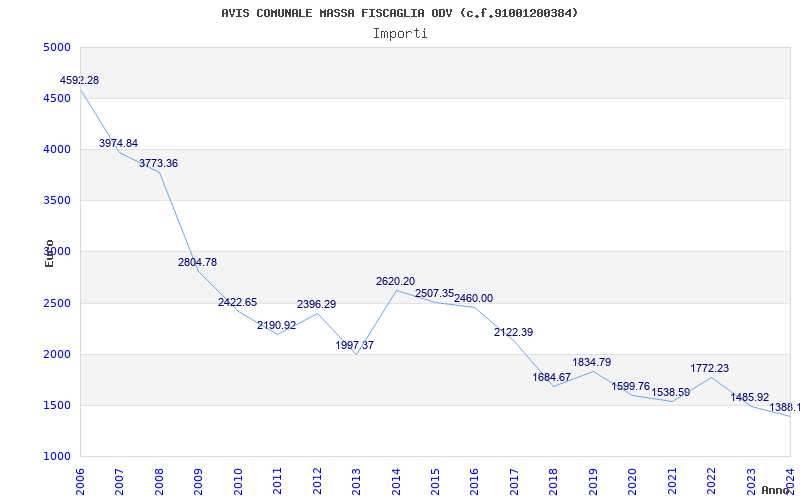Click the Importi subtitle

pyautogui.click(x=400, y=34)
